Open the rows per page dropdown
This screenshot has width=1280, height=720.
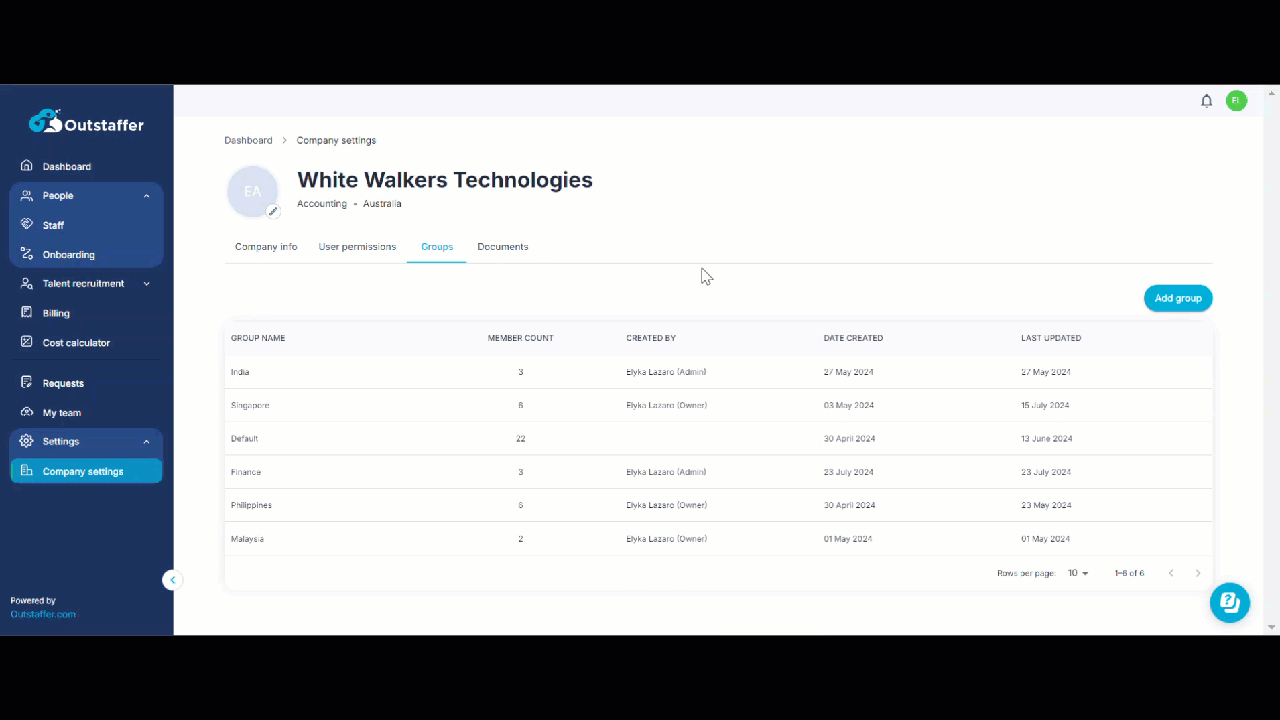coord(1078,573)
